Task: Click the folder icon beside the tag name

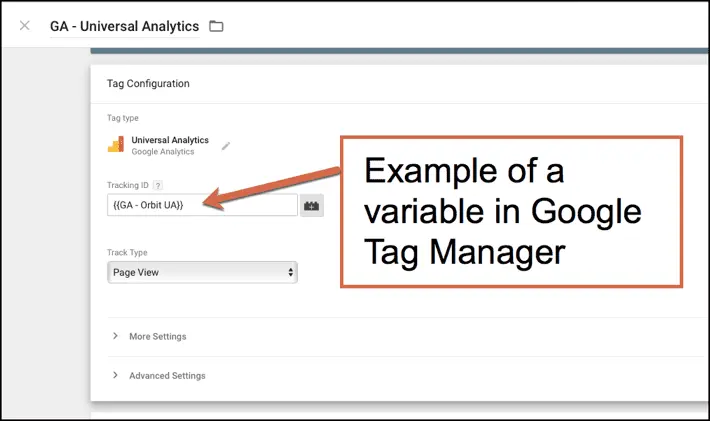Action: click(x=216, y=26)
